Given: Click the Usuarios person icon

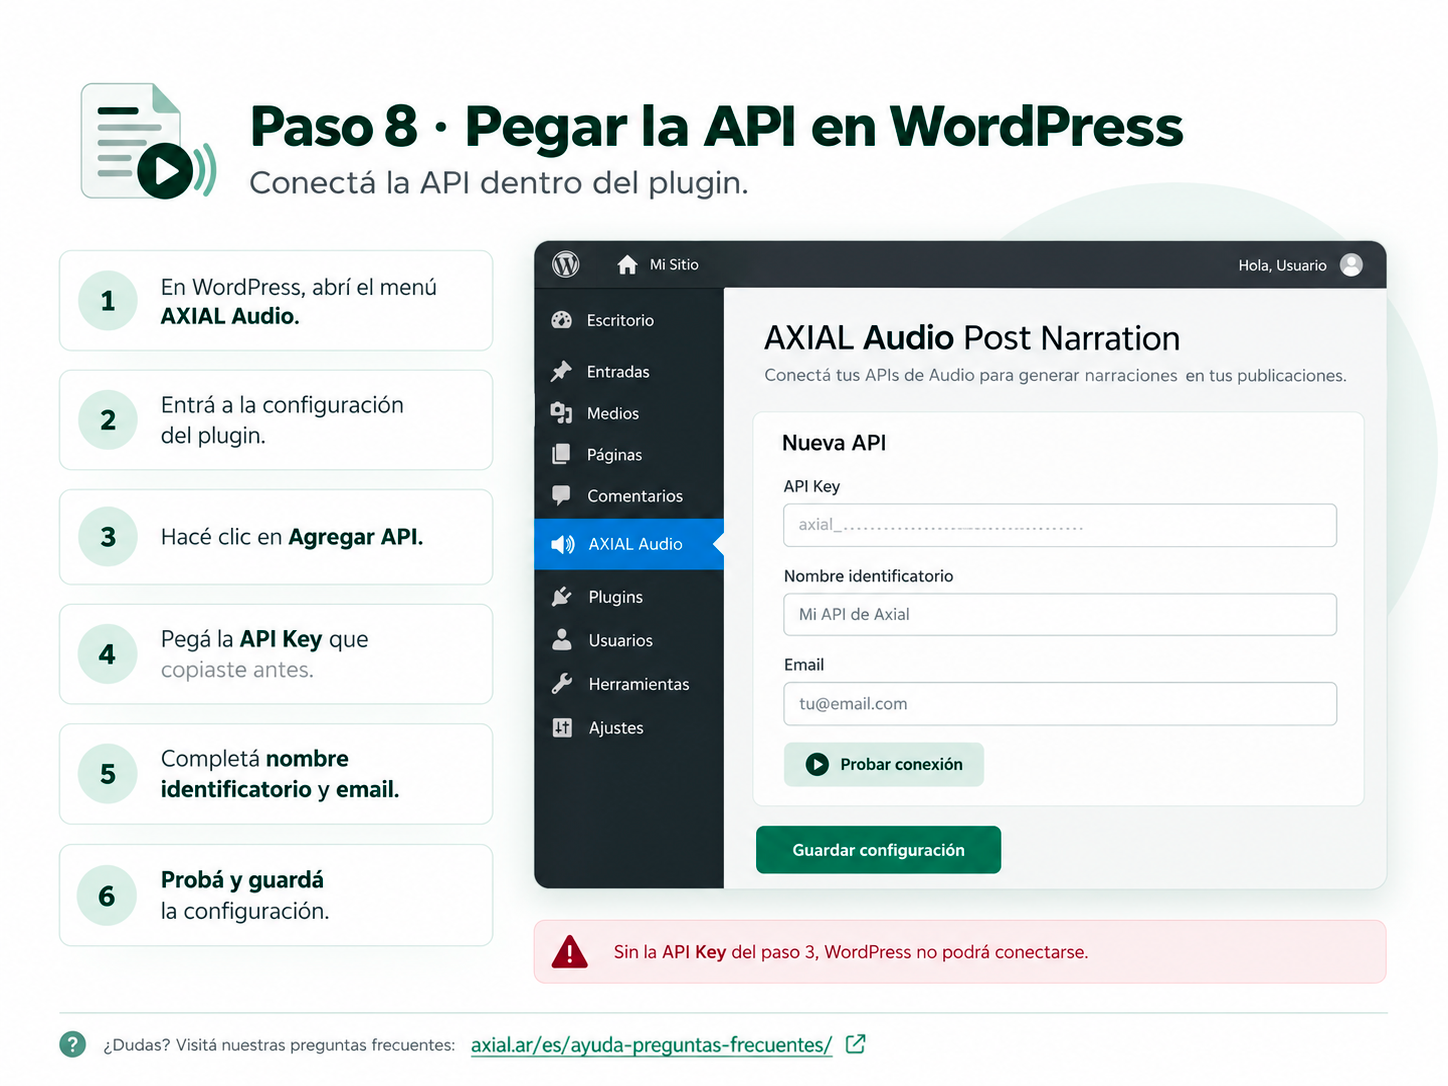Looking at the screenshot, I should click(562, 639).
